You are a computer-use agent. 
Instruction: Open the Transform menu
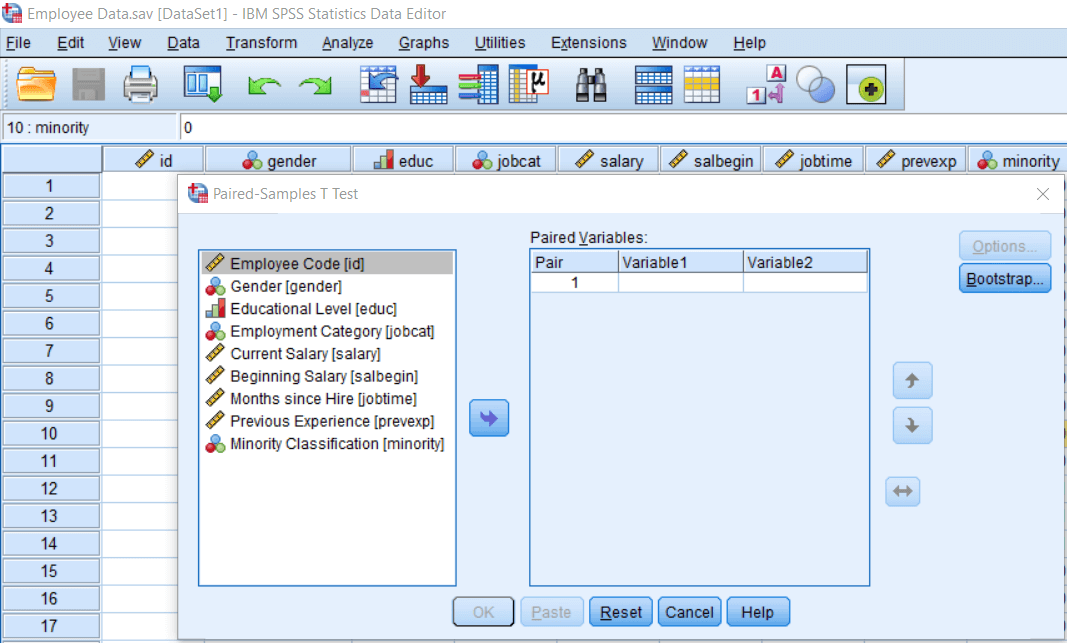click(261, 43)
